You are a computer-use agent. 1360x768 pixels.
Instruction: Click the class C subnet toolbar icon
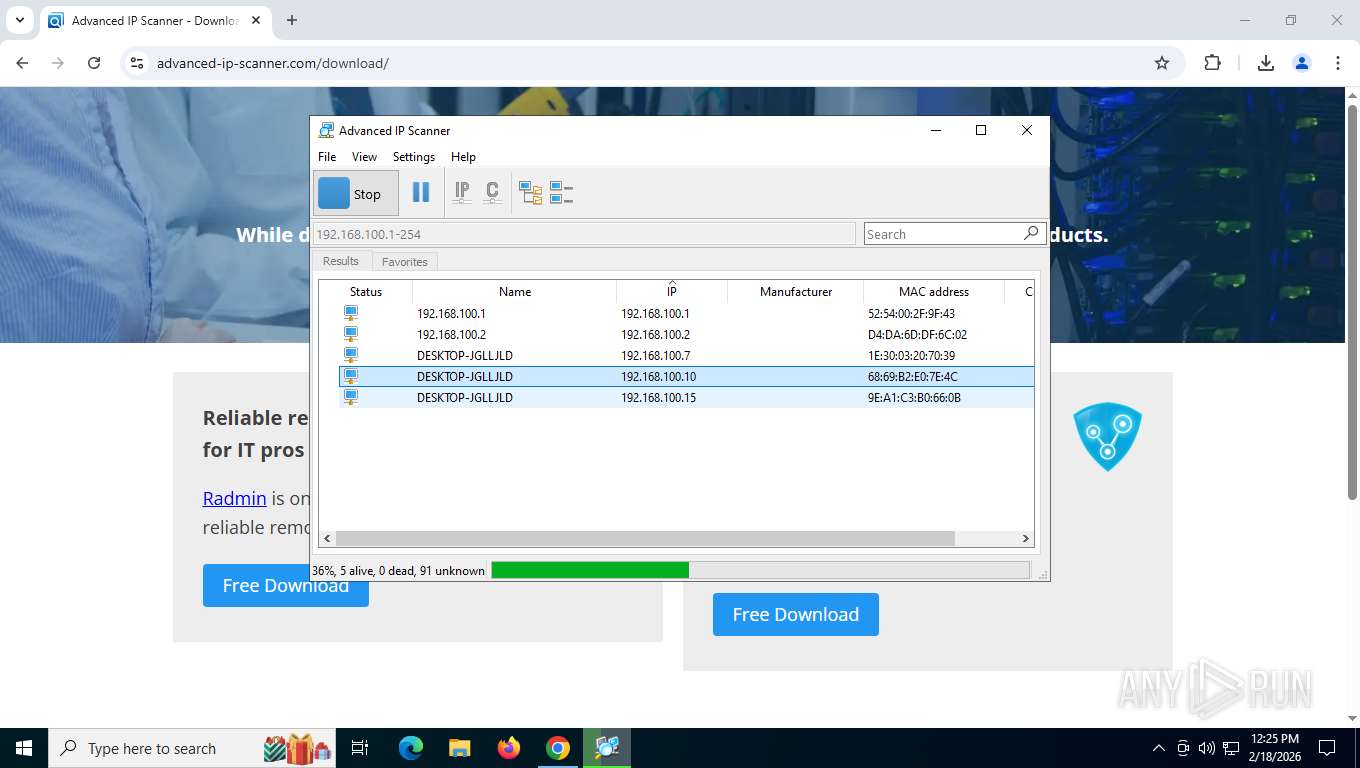coord(492,193)
